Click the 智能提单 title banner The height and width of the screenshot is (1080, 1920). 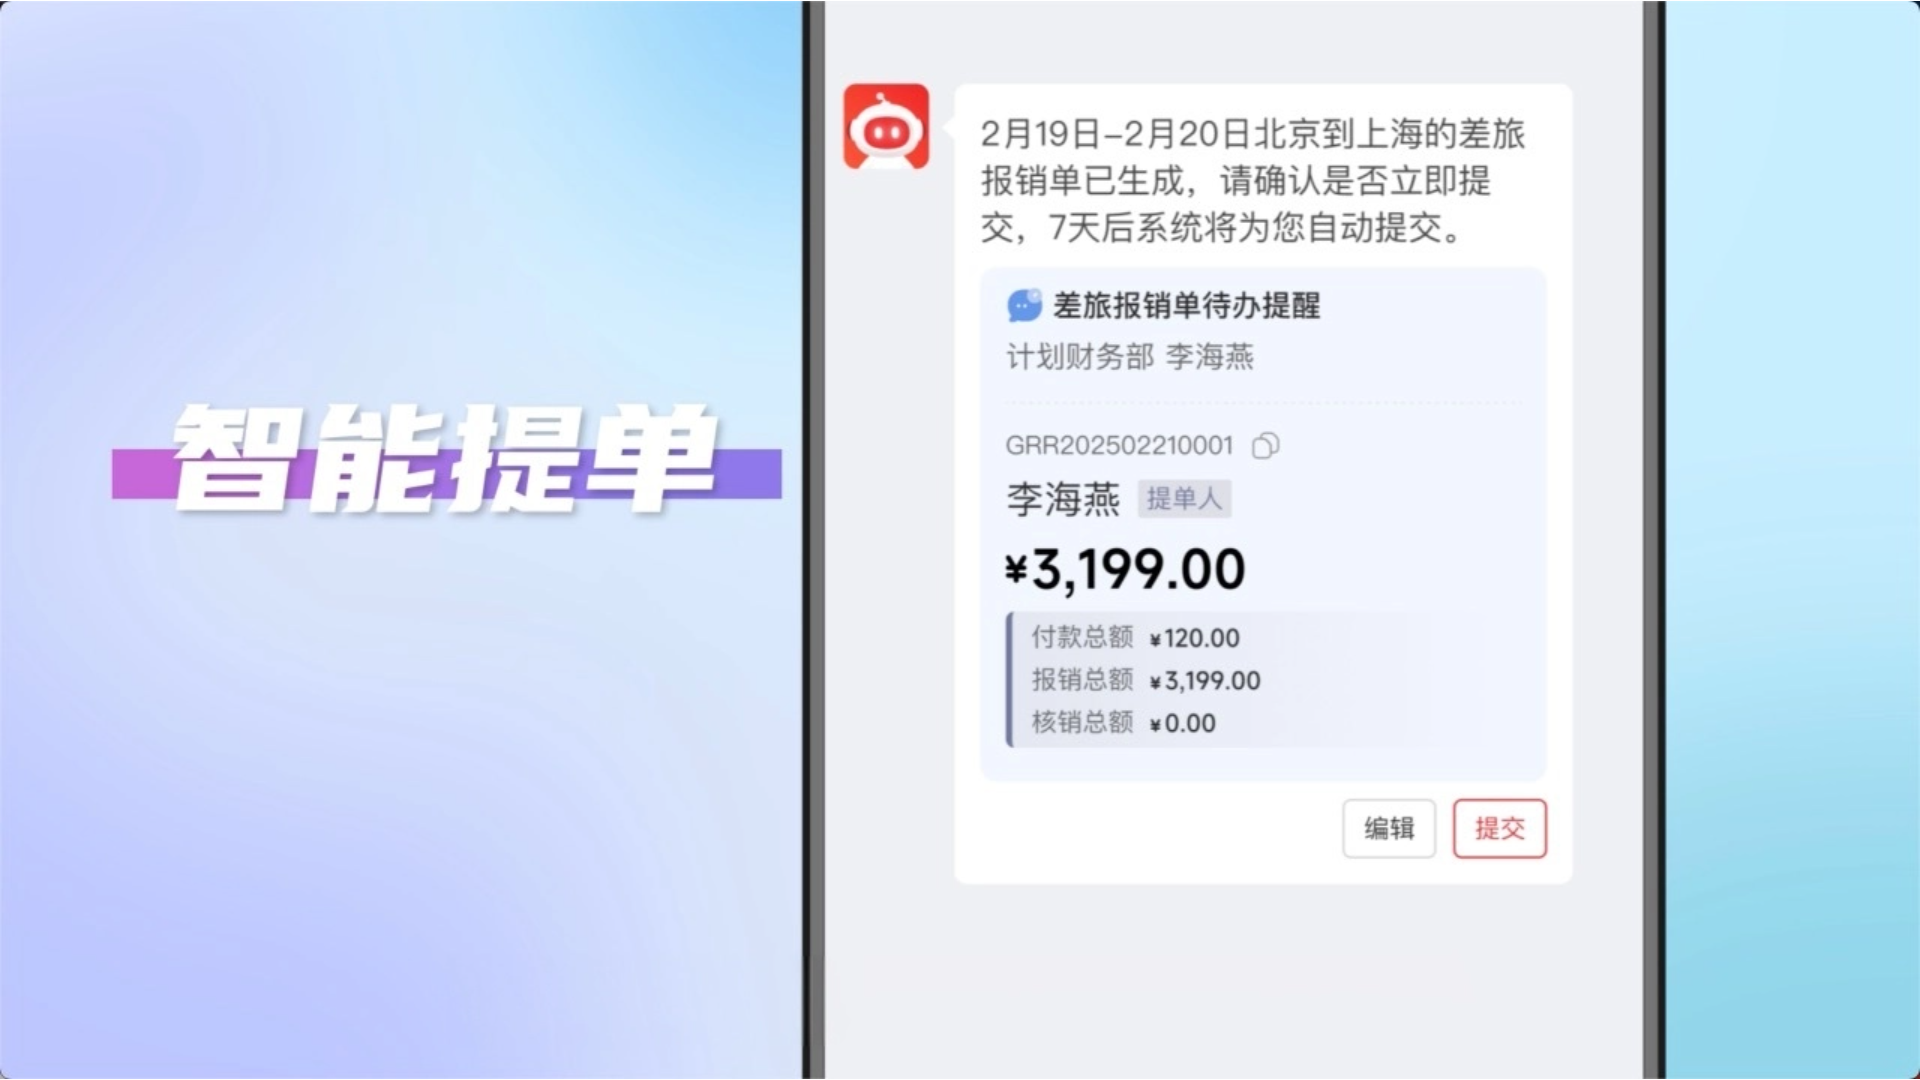coord(446,458)
